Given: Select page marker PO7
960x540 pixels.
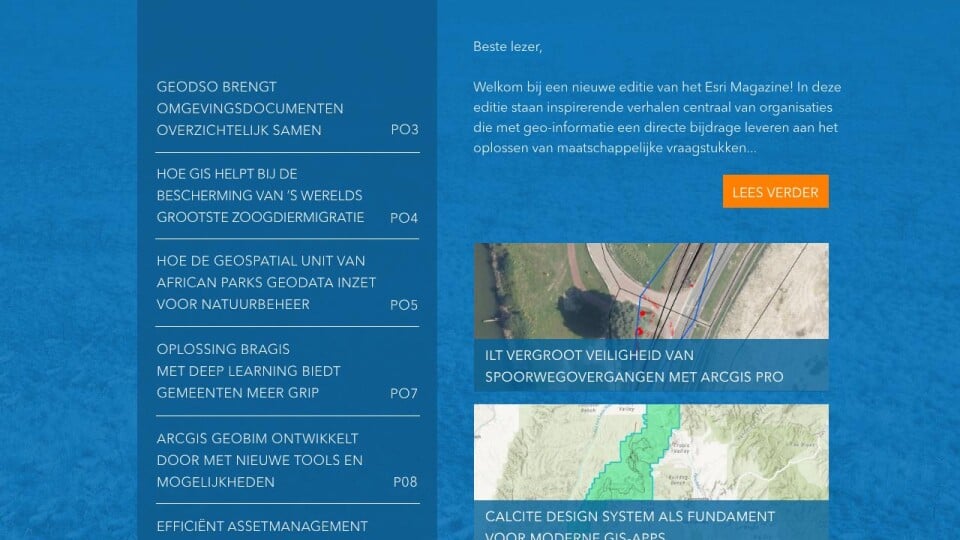Looking at the screenshot, I should [404, 393].
